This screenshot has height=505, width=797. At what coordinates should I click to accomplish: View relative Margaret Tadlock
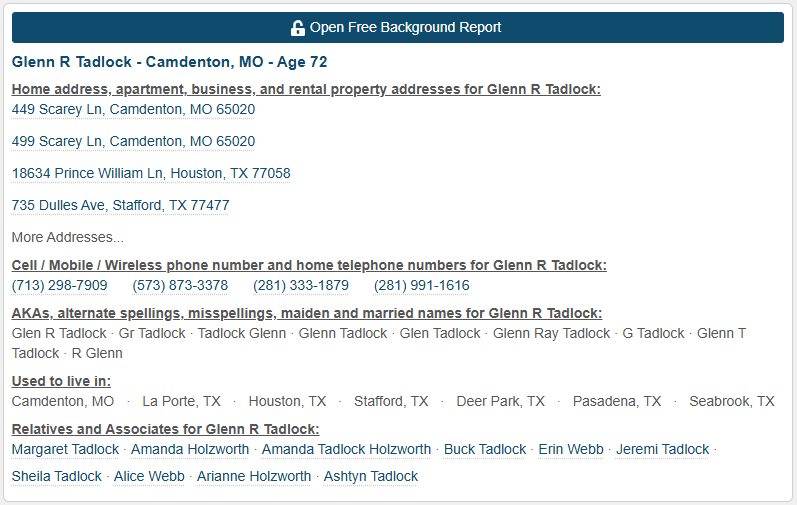pyautogui.click(x=65, y=450)
